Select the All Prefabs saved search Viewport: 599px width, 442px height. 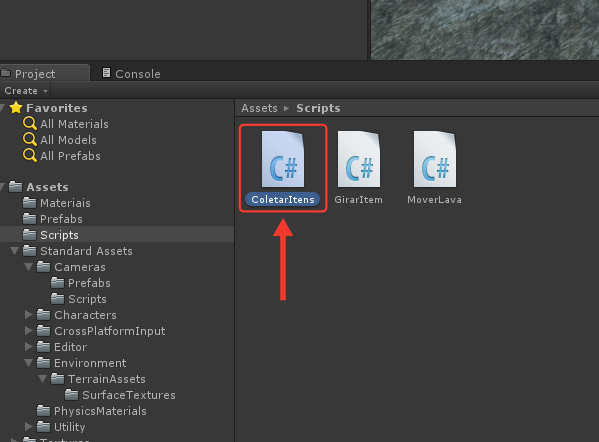70,156
